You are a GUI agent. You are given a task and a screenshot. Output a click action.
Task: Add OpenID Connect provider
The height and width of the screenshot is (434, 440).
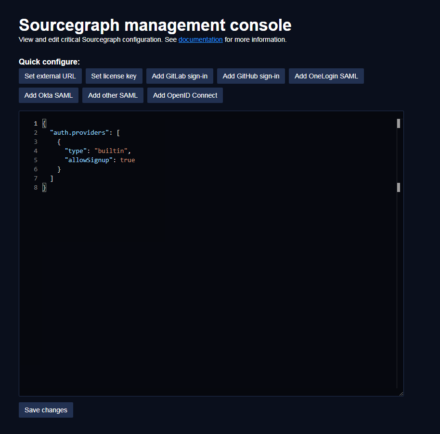pyautogui.click(x=185, y=95)
